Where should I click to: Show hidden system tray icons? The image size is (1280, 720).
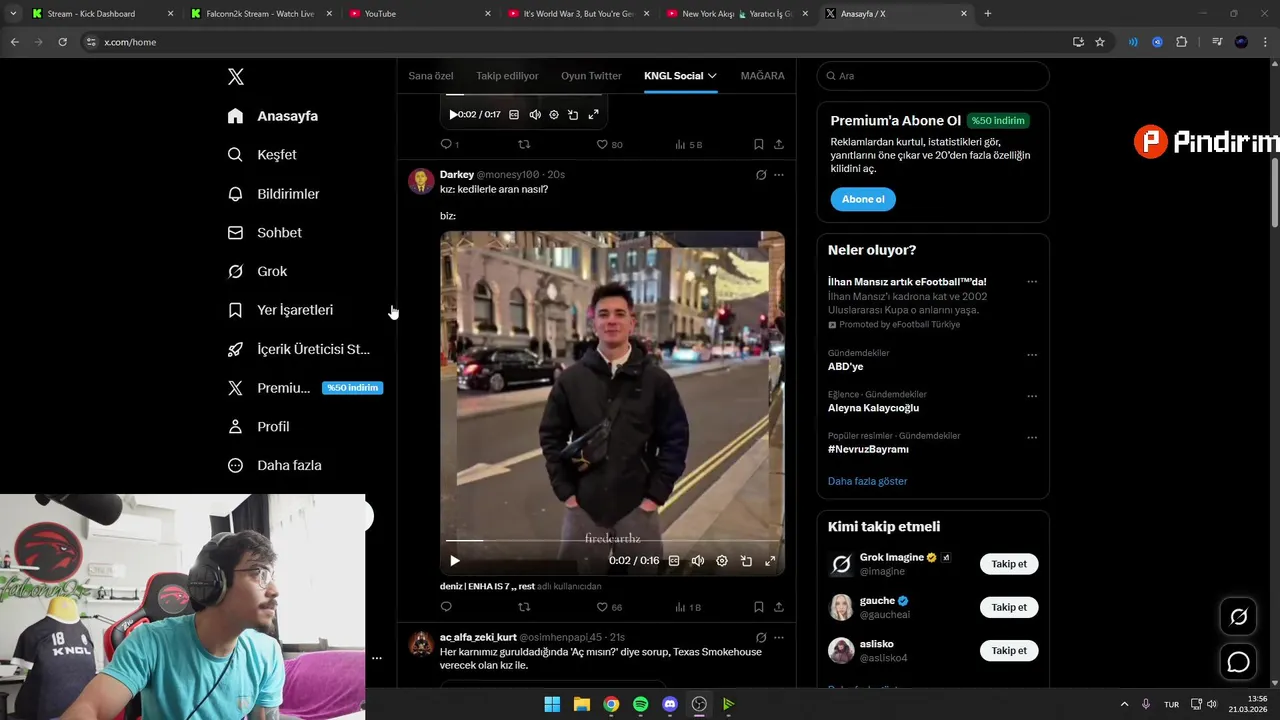click(1124, 704)
